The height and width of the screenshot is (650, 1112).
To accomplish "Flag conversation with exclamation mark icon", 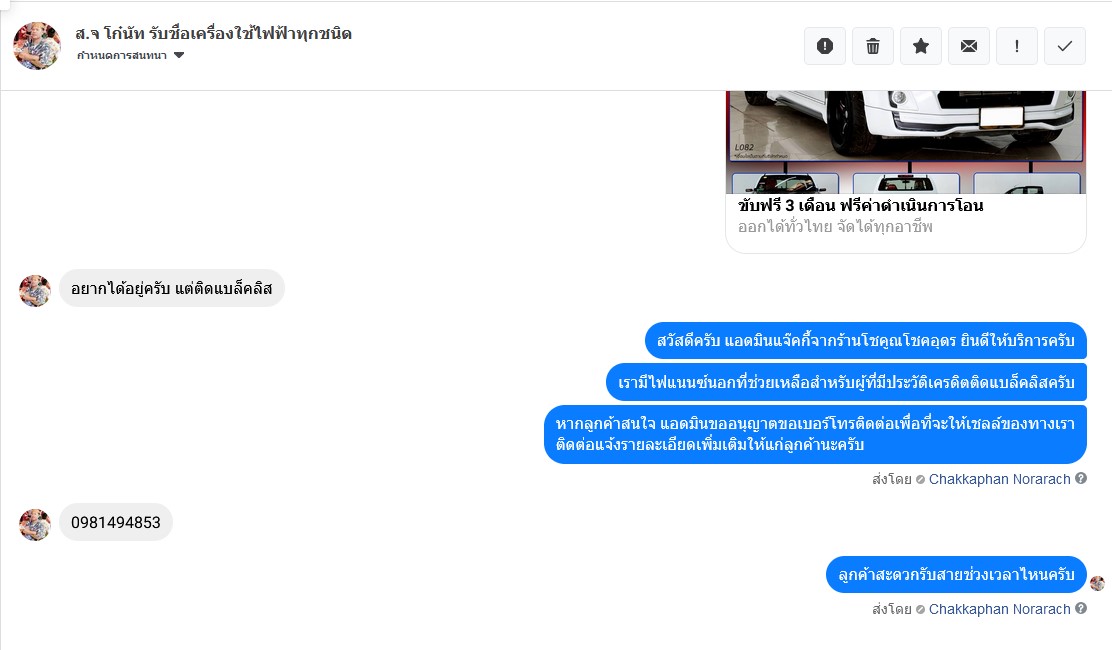I will 1017,46.
